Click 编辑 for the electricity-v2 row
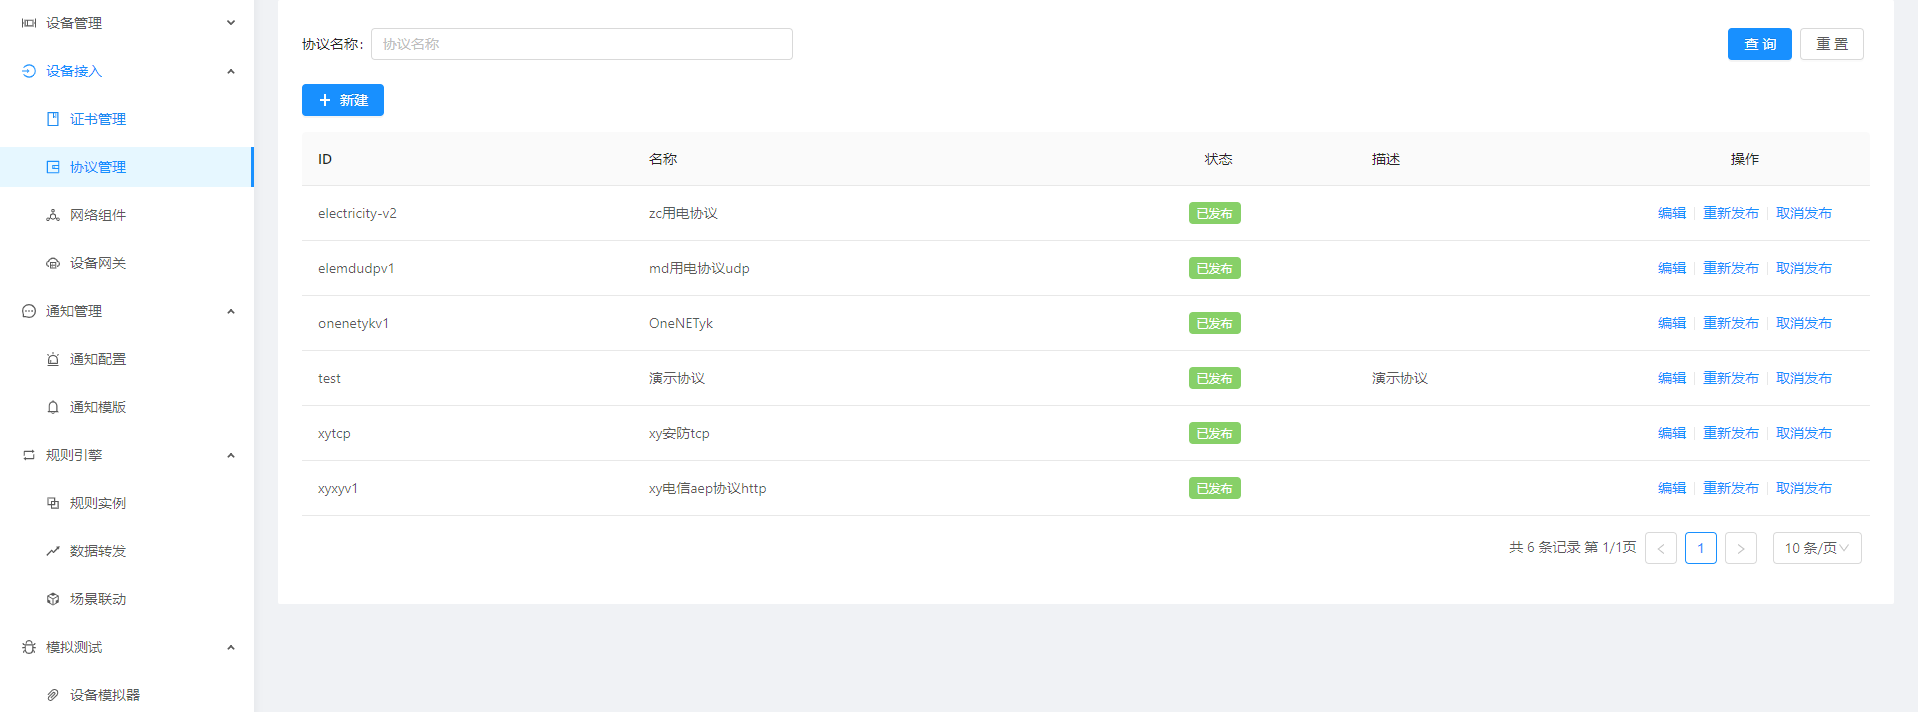The width and height of the screenshot is (1918, 712). (1671, 213)
